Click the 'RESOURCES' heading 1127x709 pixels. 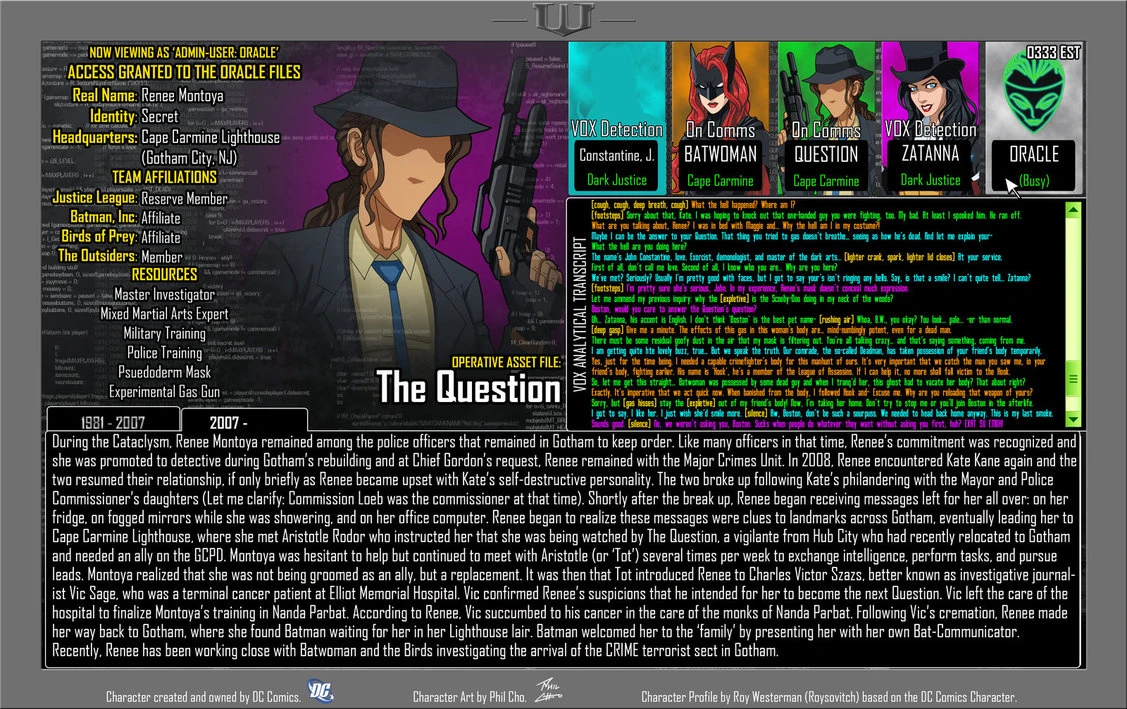(164, 274)
